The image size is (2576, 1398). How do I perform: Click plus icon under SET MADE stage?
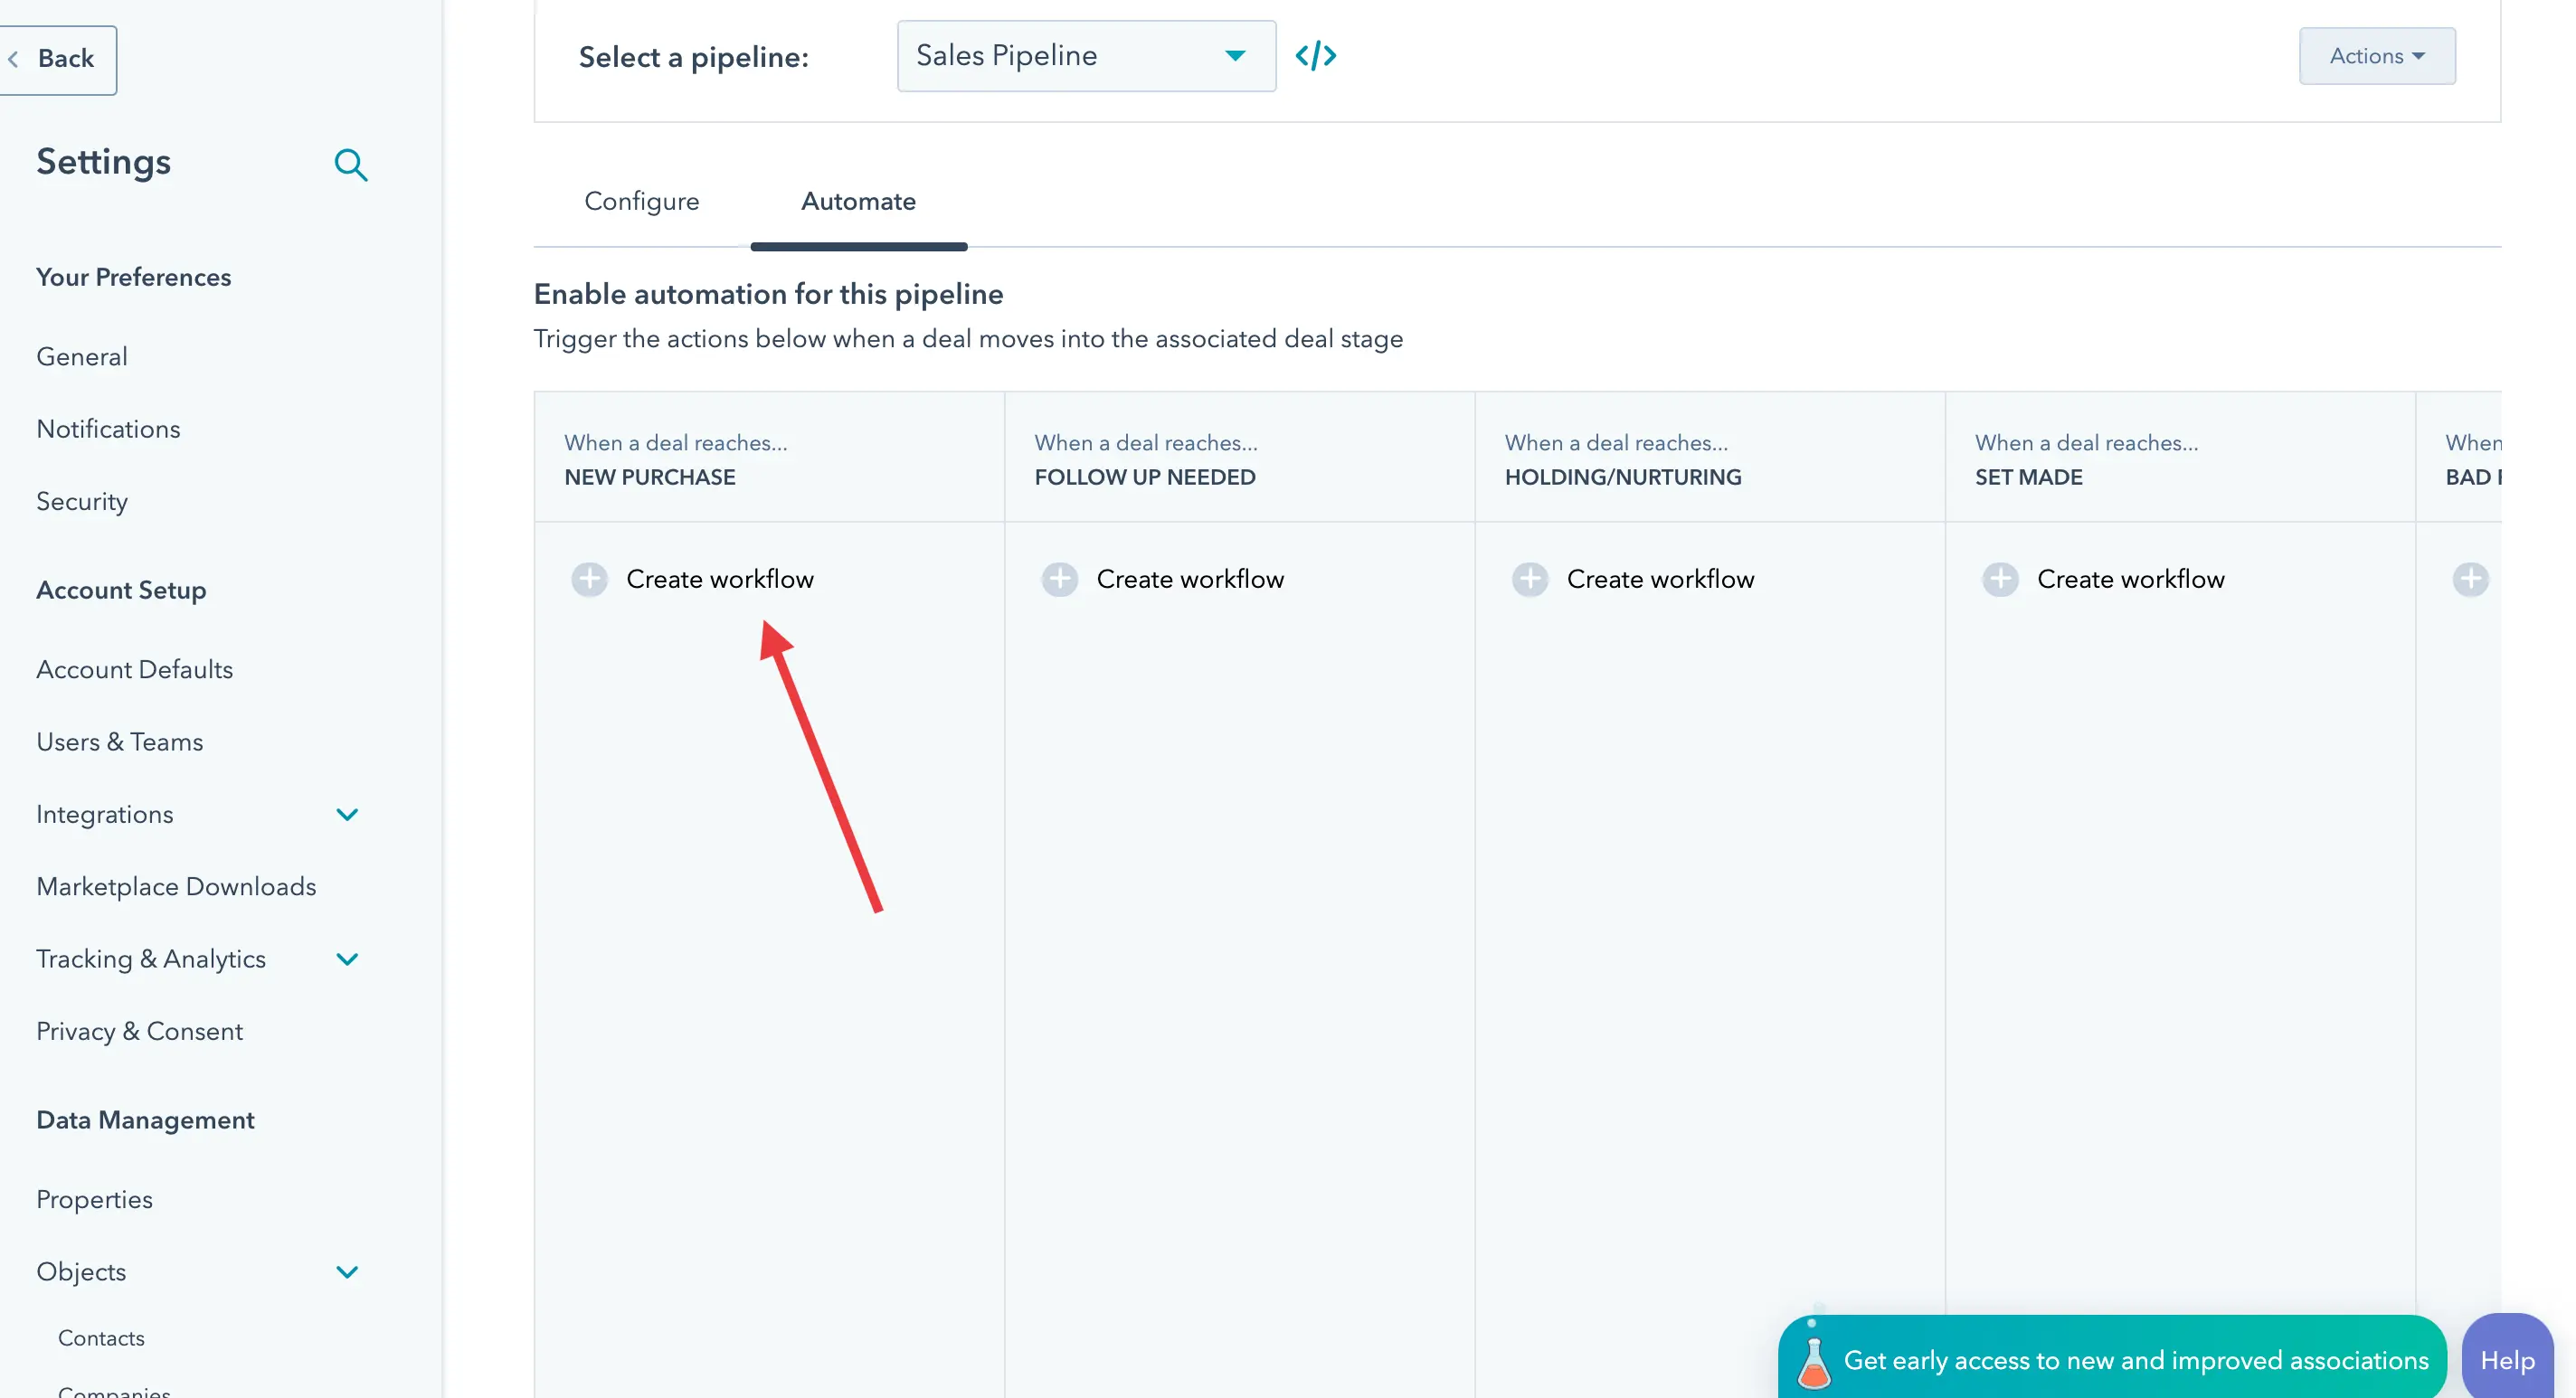pyautogui.click(x=2000, y=579)
